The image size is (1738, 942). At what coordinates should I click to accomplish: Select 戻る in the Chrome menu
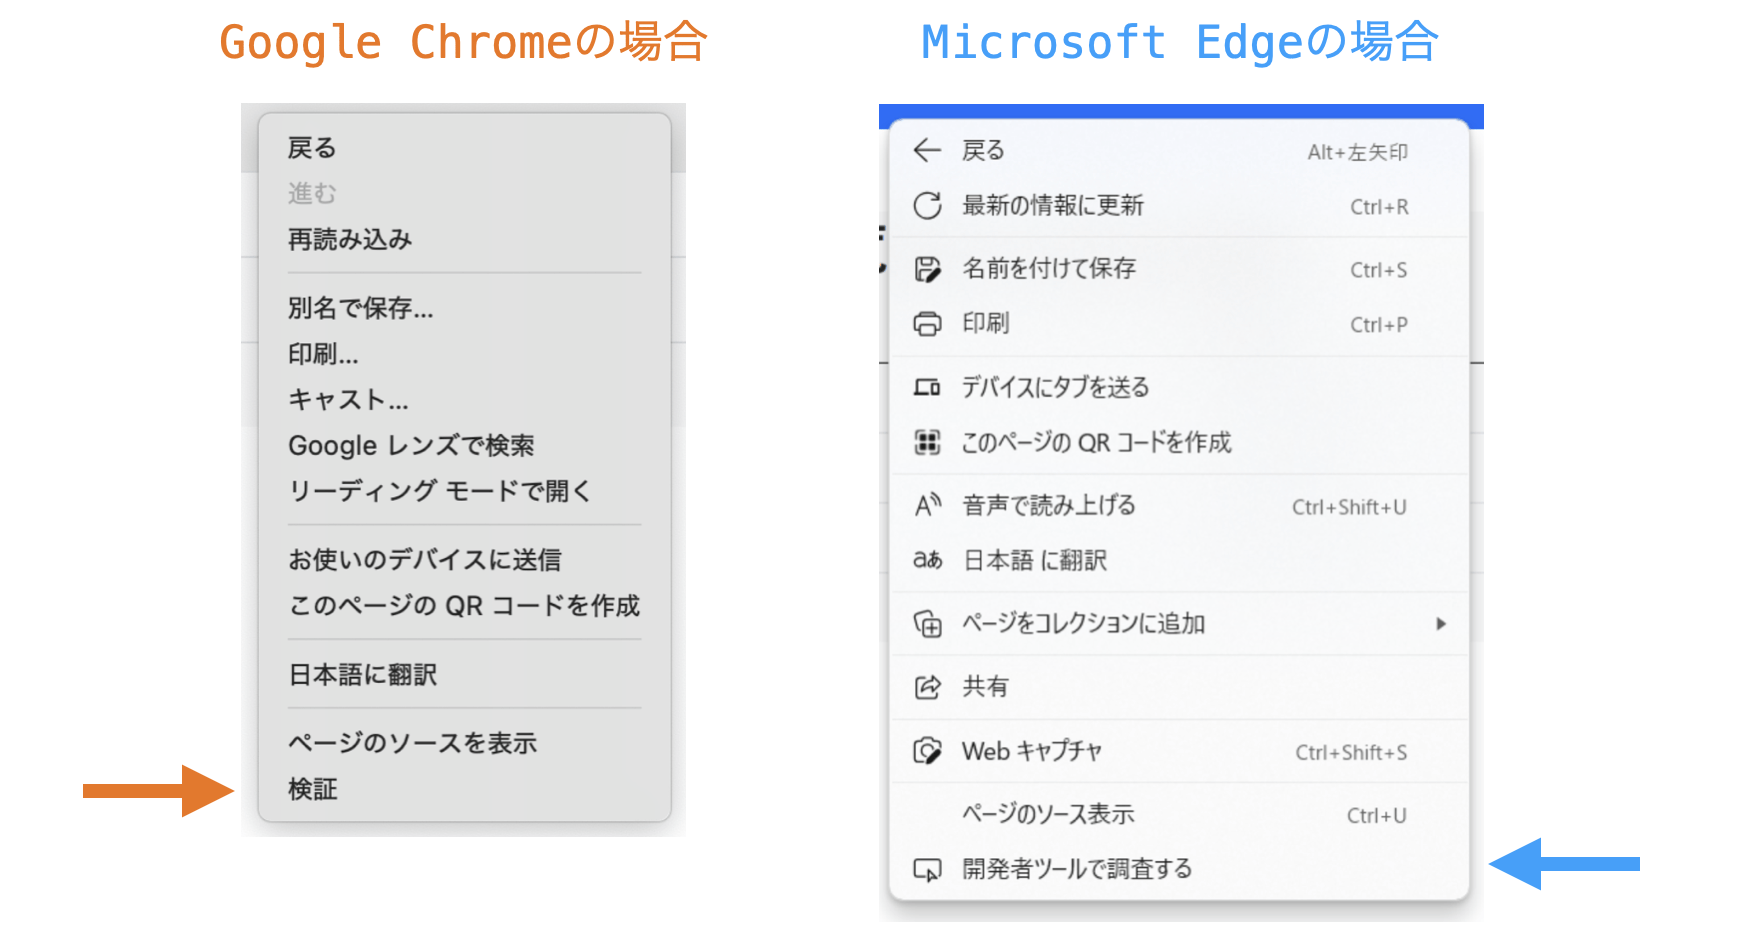[x=312, y=148]
